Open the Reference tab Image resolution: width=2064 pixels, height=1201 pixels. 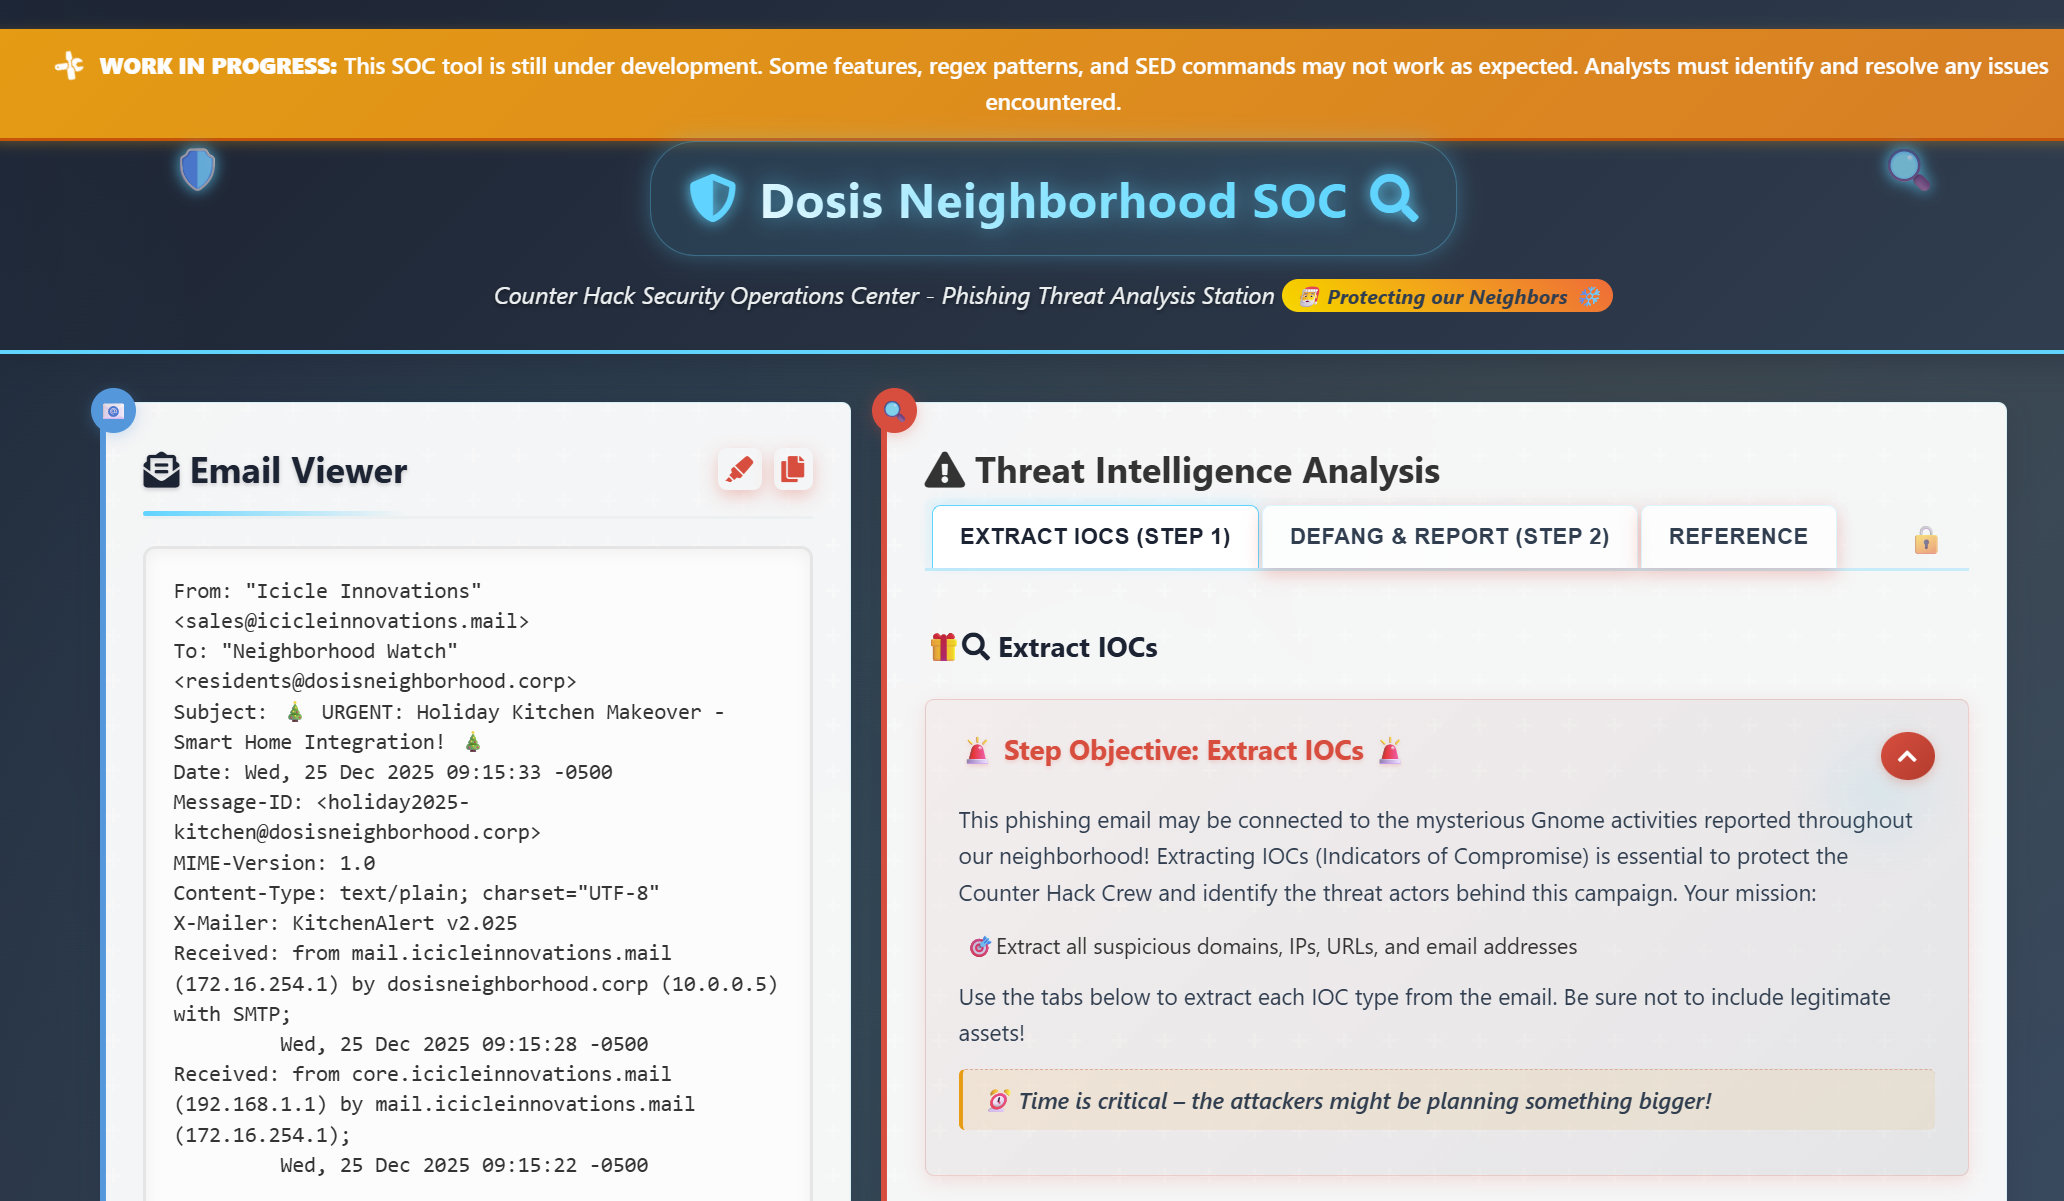[x=1737, y=537]
